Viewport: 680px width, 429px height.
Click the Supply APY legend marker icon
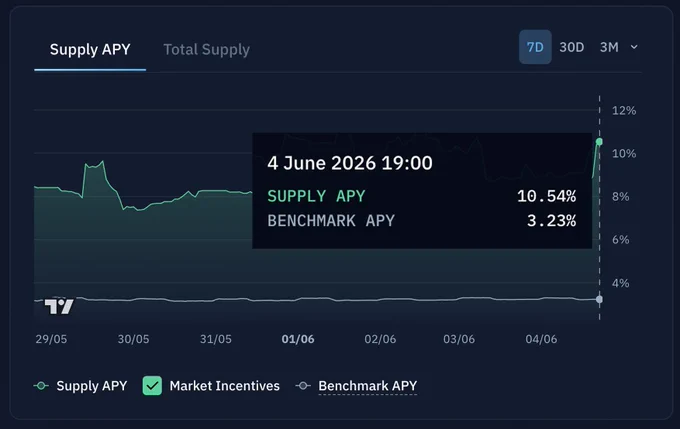tap(41, 386)
